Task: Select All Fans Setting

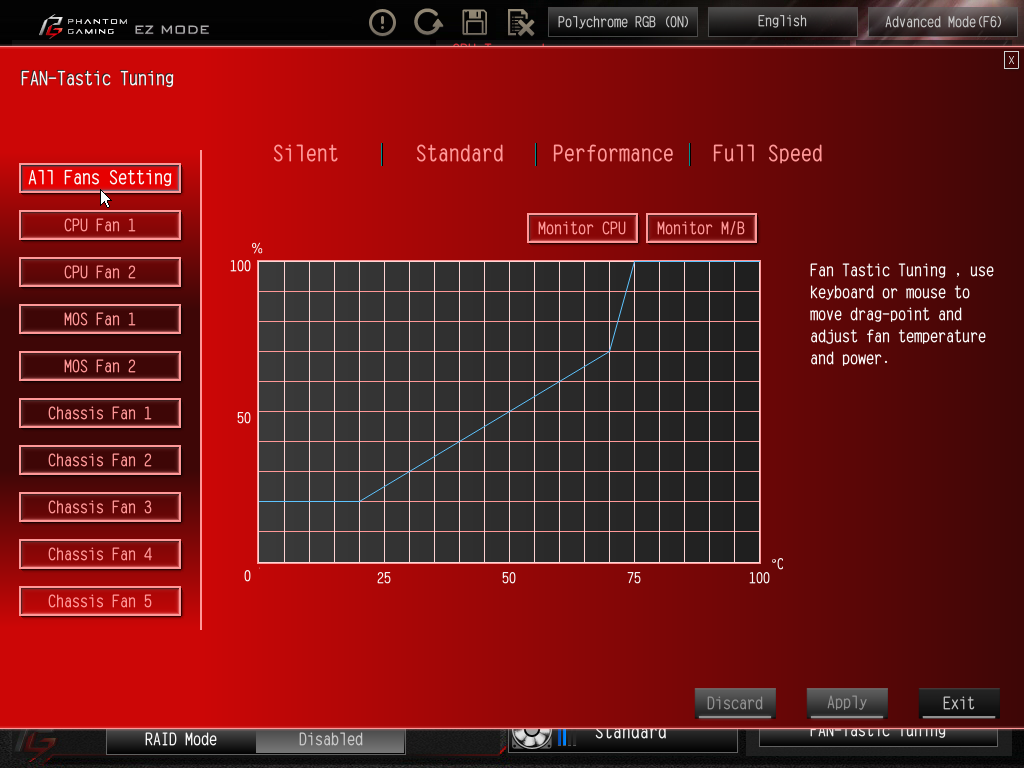Action: [100, 178]
